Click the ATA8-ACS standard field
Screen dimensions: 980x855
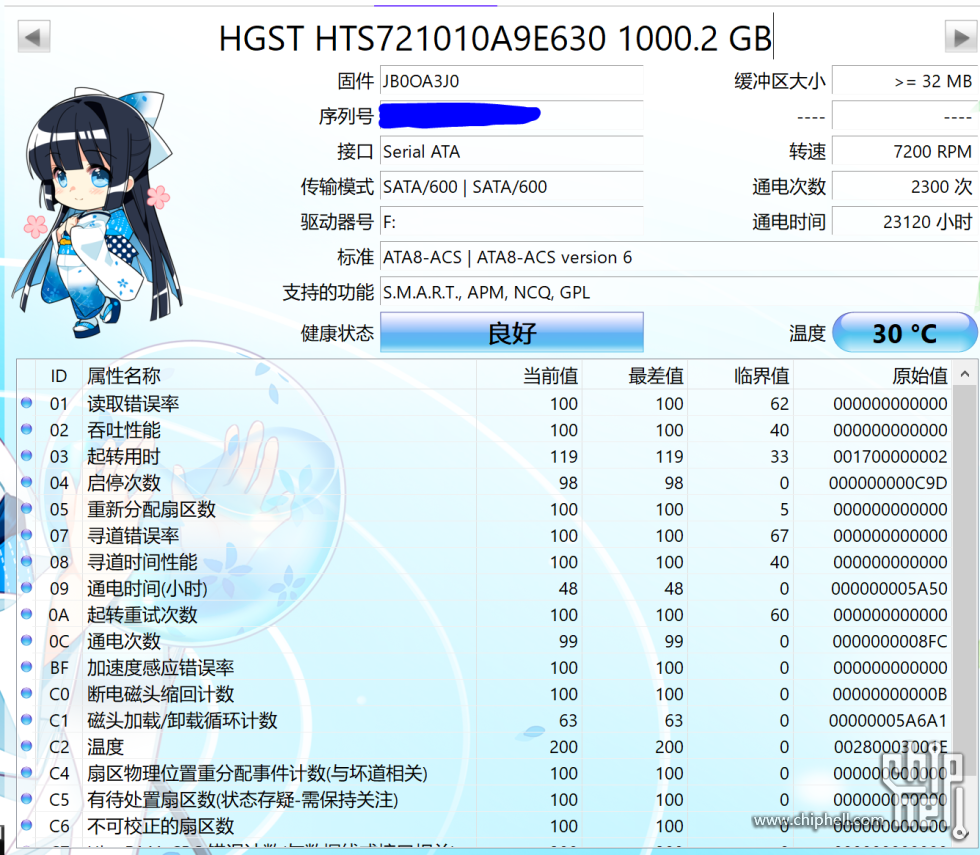pos(679,257)
